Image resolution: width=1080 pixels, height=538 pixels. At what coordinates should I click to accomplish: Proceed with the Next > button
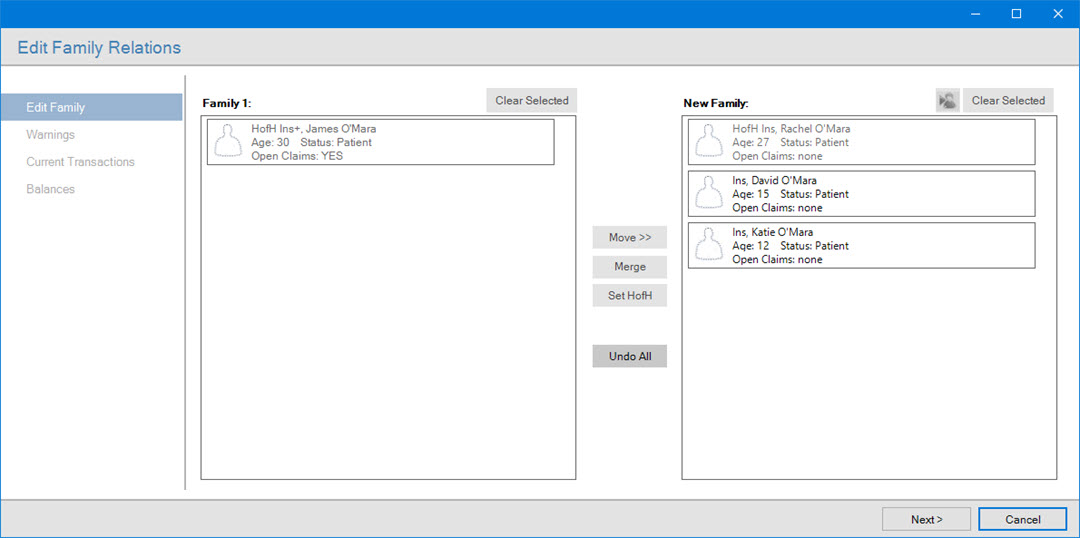click(926, 519)
